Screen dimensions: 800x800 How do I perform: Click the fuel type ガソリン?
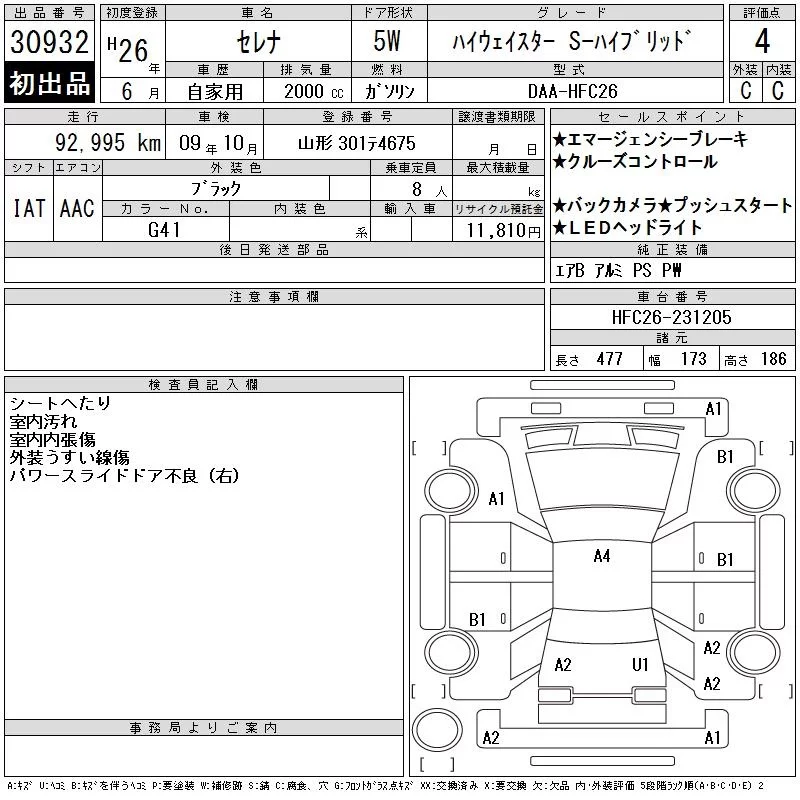point(389,91)
